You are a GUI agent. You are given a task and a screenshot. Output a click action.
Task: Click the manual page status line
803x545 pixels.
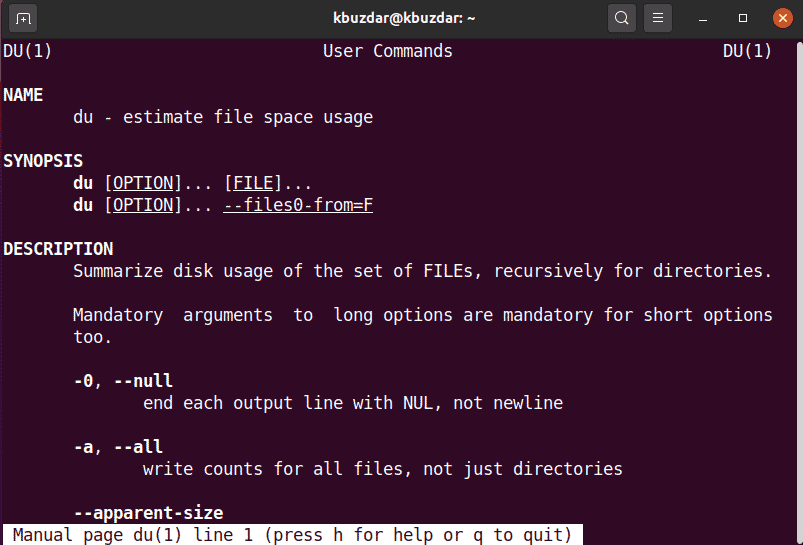point(292,535)
